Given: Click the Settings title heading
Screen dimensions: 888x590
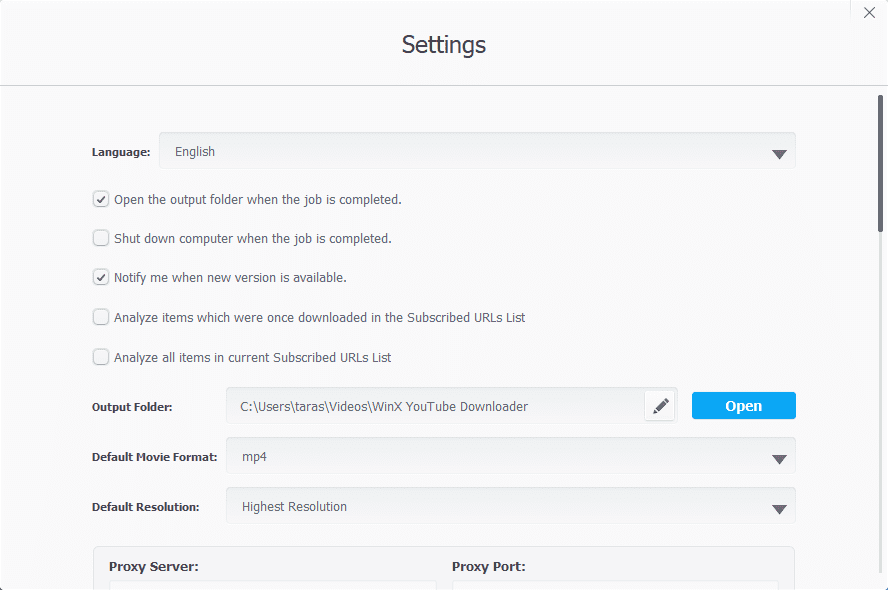Looking at the screenshot, I should 444,45.
